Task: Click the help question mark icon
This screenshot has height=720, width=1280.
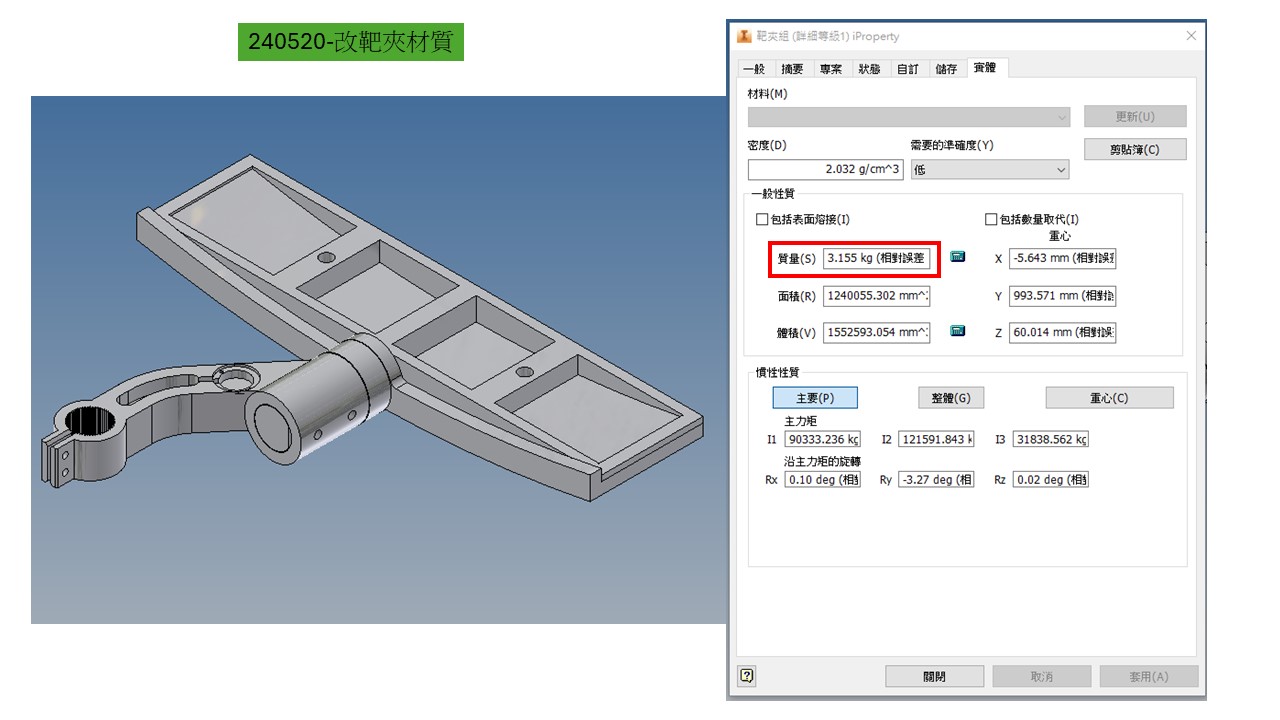Action: point(746,676)
